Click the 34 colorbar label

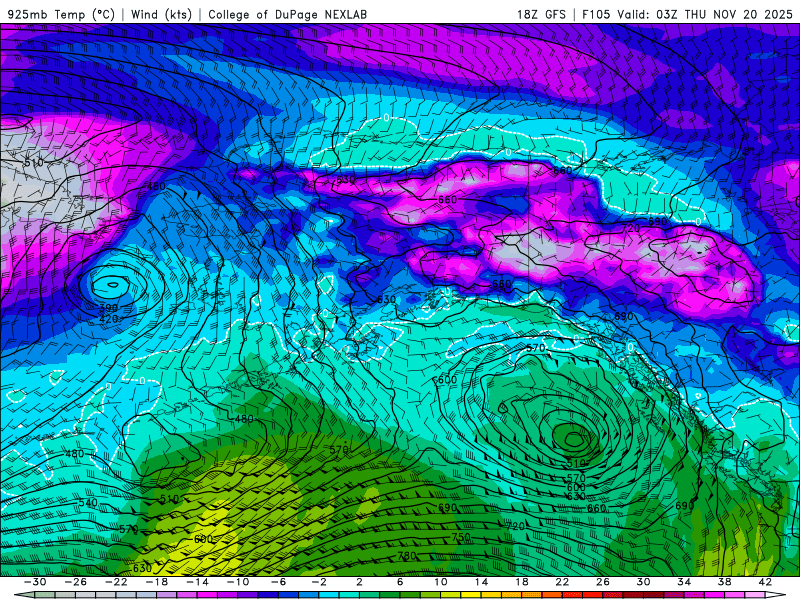tap(684, 582)
